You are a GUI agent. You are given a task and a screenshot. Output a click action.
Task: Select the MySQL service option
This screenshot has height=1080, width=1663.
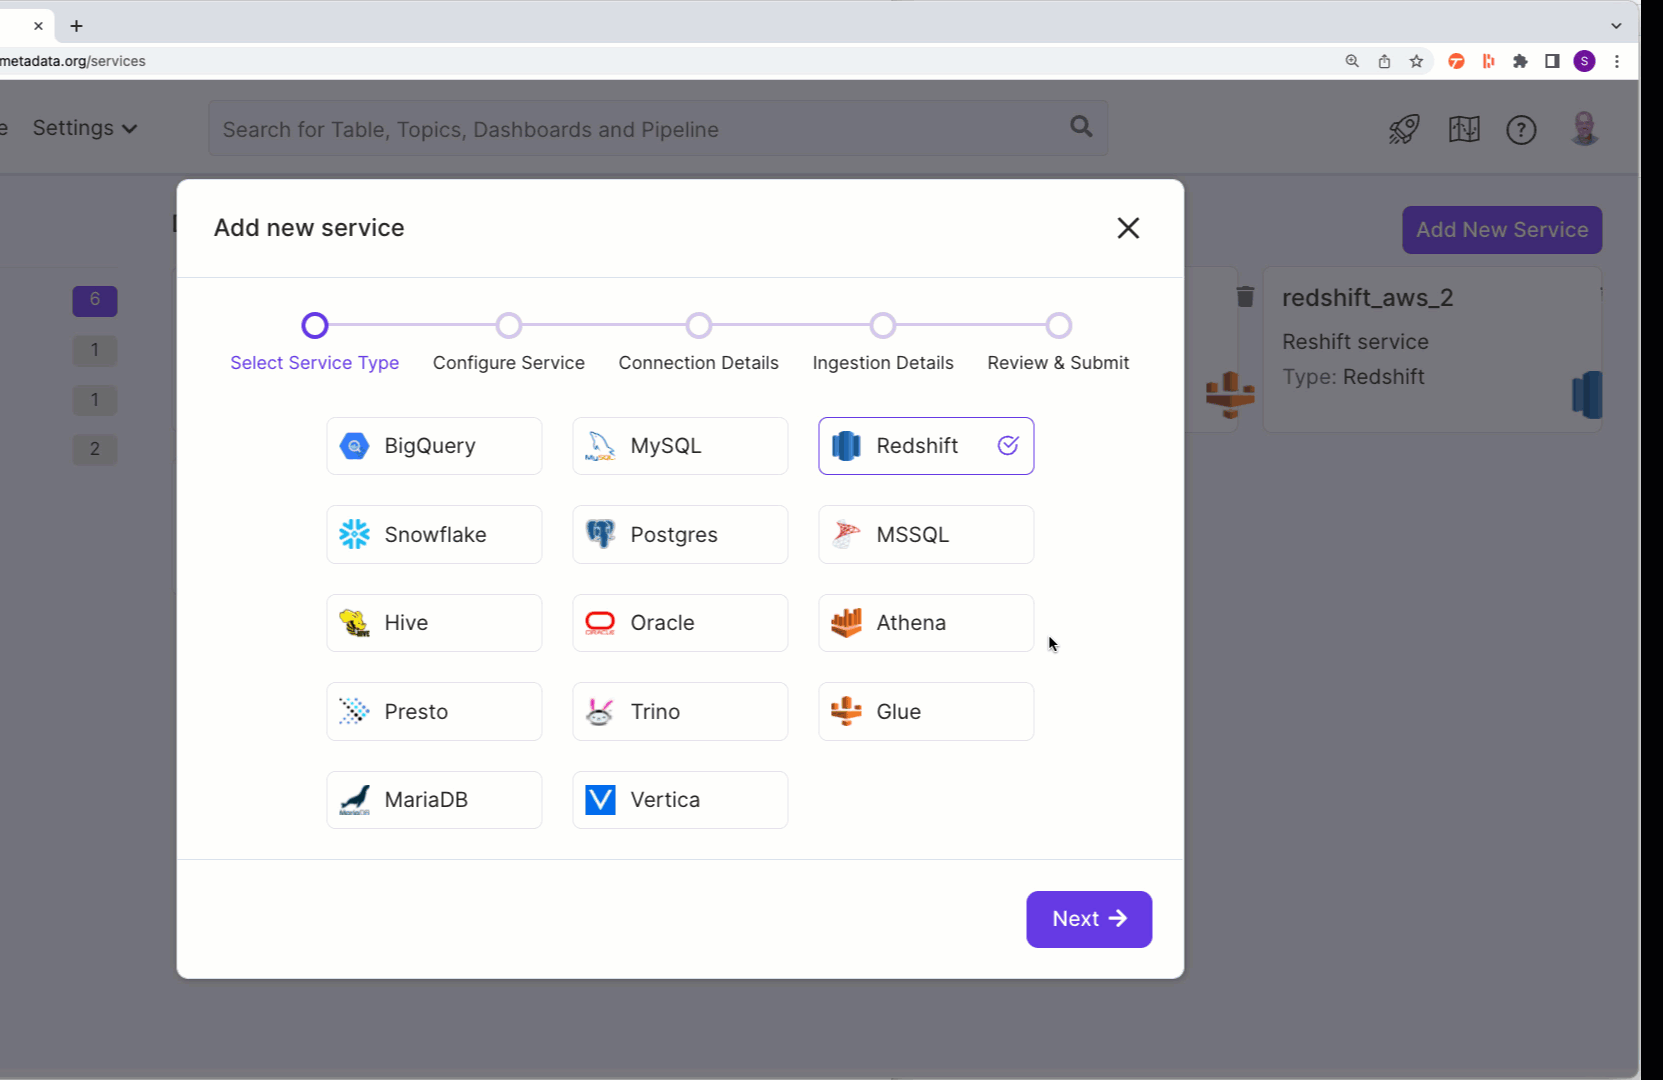coord(680,446)
